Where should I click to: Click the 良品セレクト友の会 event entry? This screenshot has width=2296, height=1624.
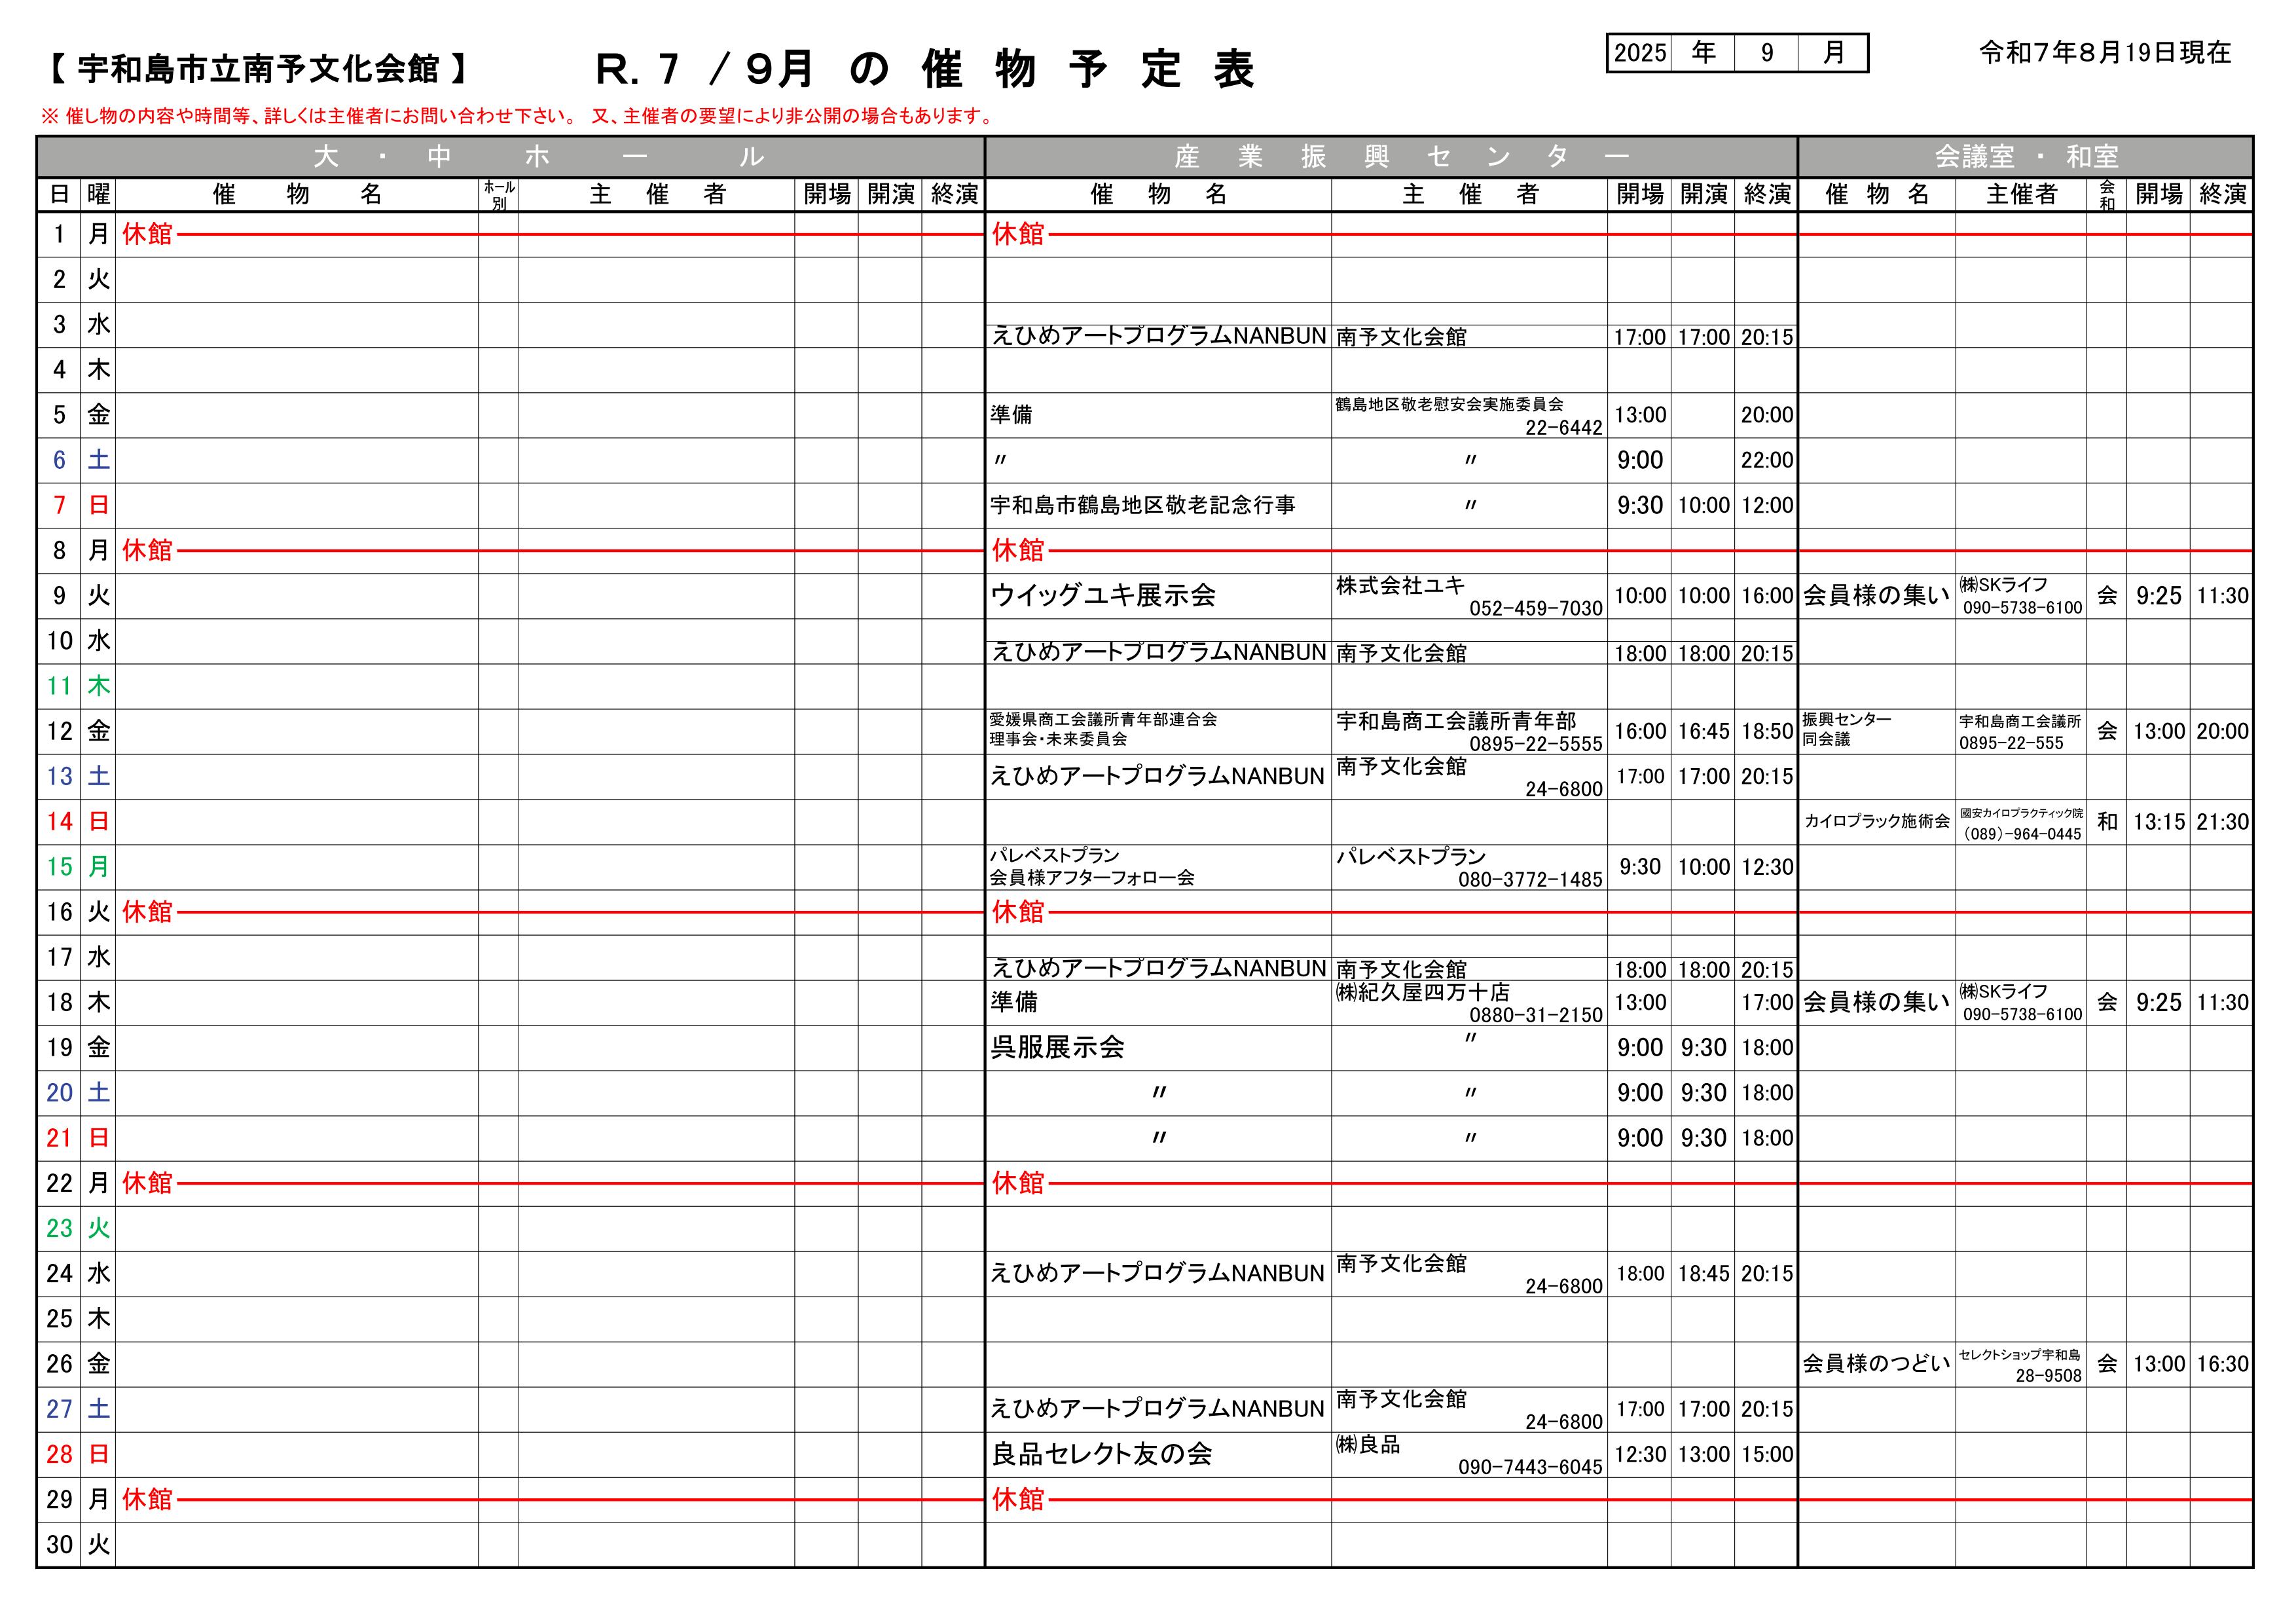(x=1101, y=1454)
